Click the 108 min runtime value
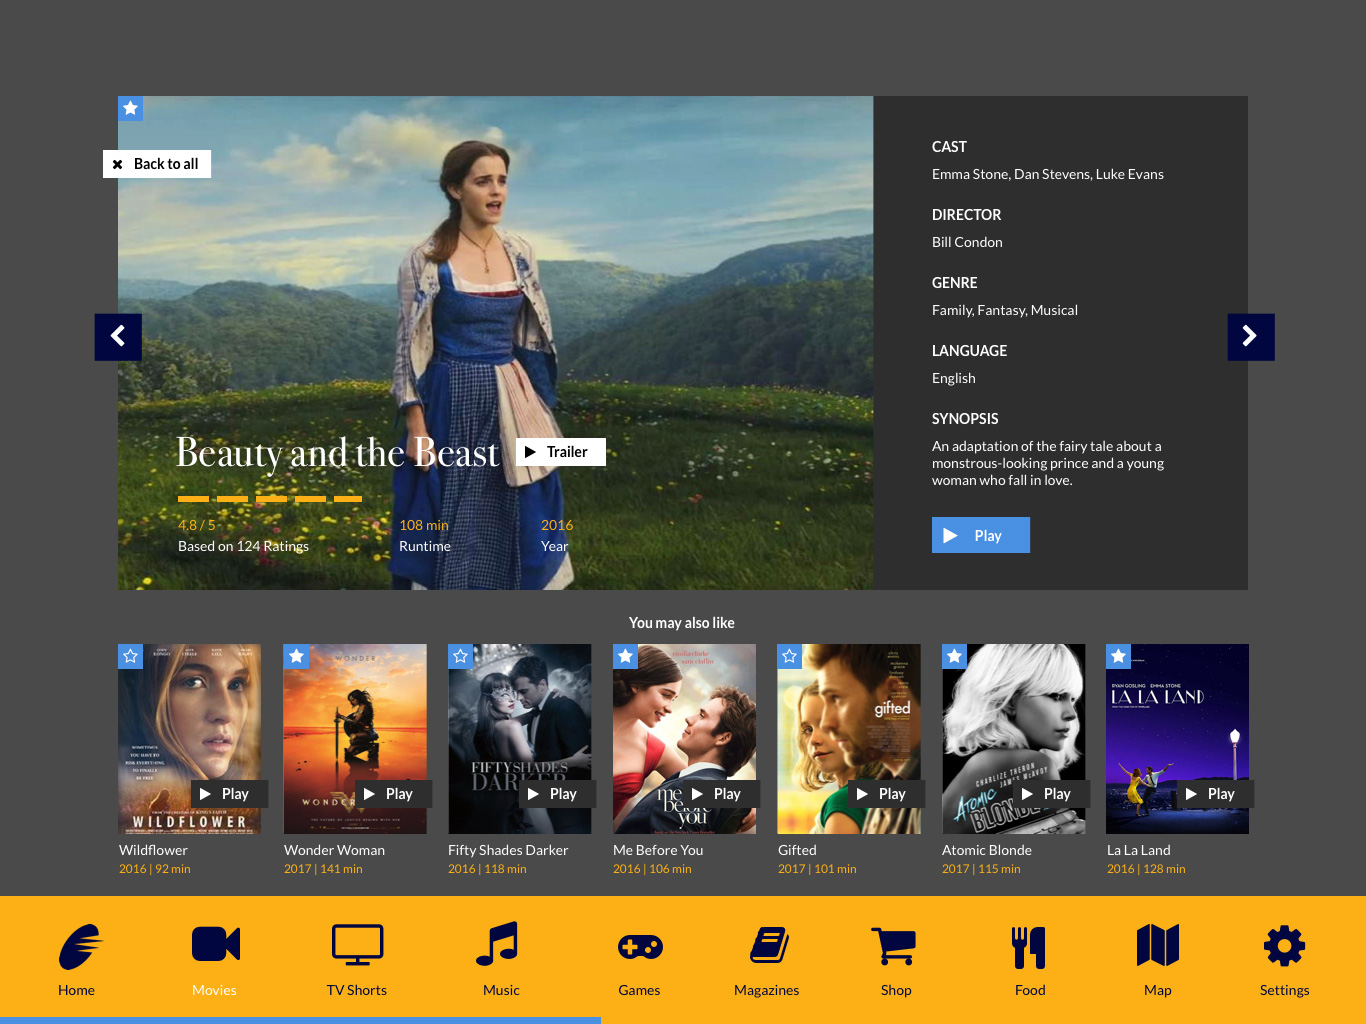This screenshot has height=1024, width=1366. (424, 525)
